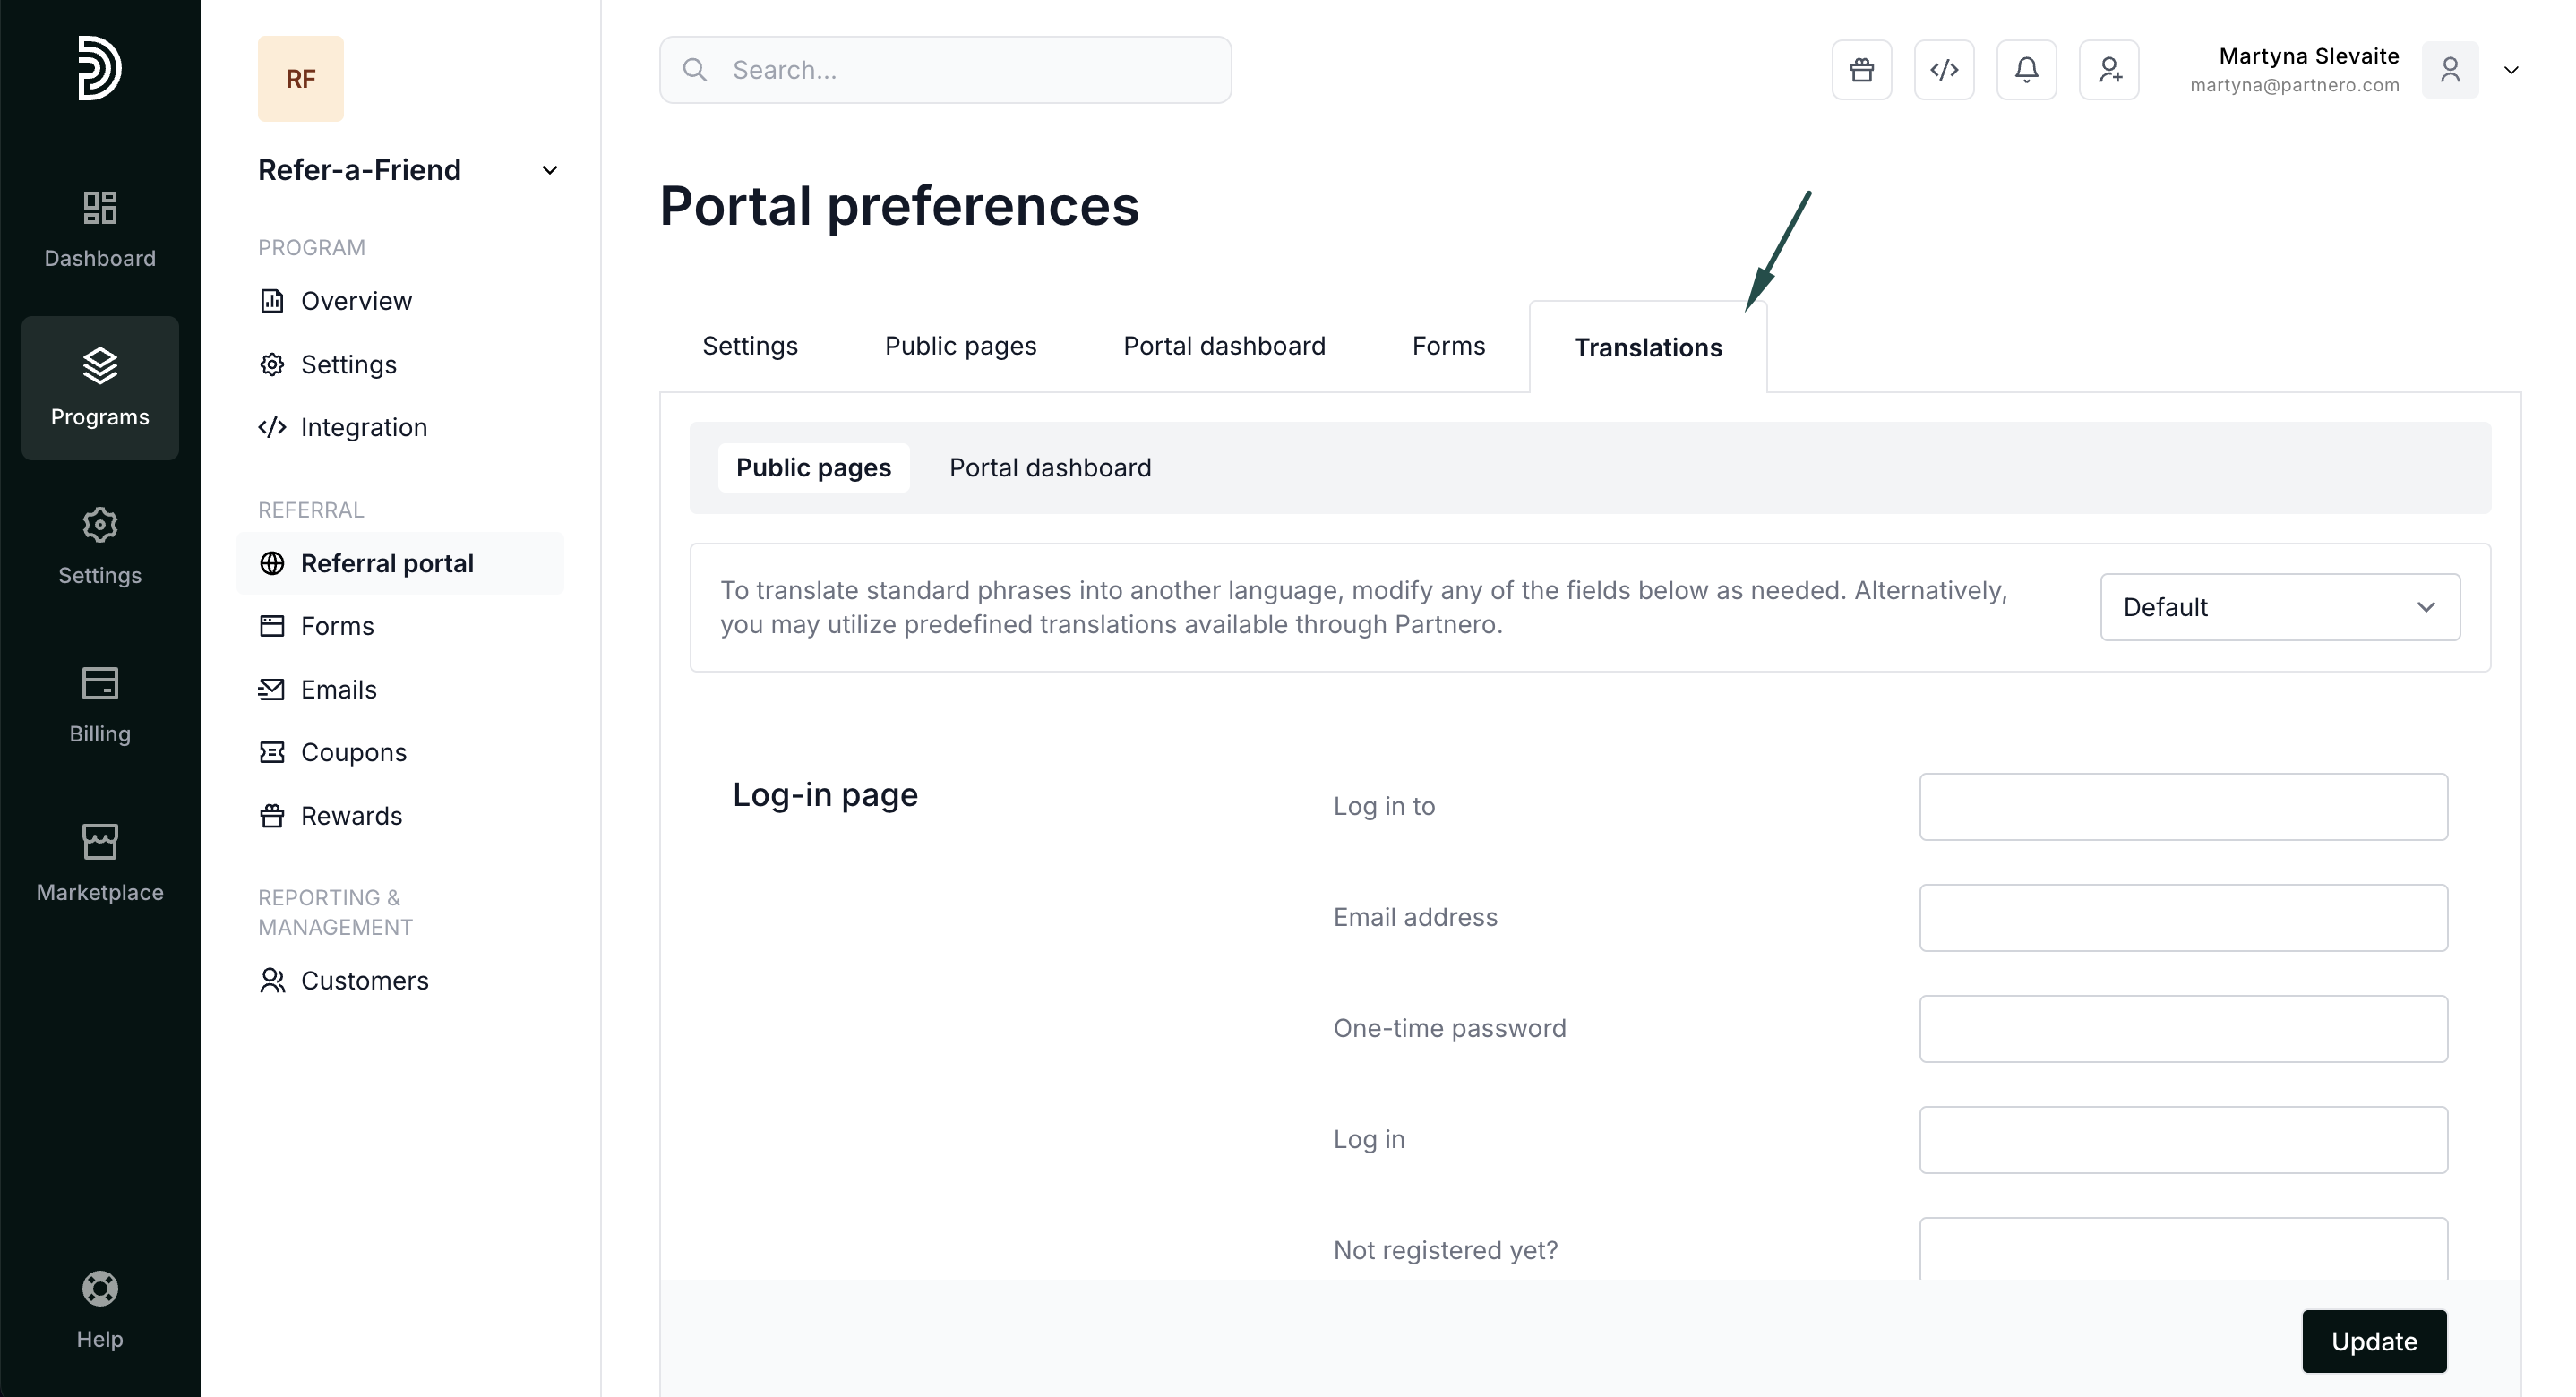Image resolution: width=2576 pixels, height=1397 pixels.
Task: Click the gift box icon in header
Action: 1861,70
